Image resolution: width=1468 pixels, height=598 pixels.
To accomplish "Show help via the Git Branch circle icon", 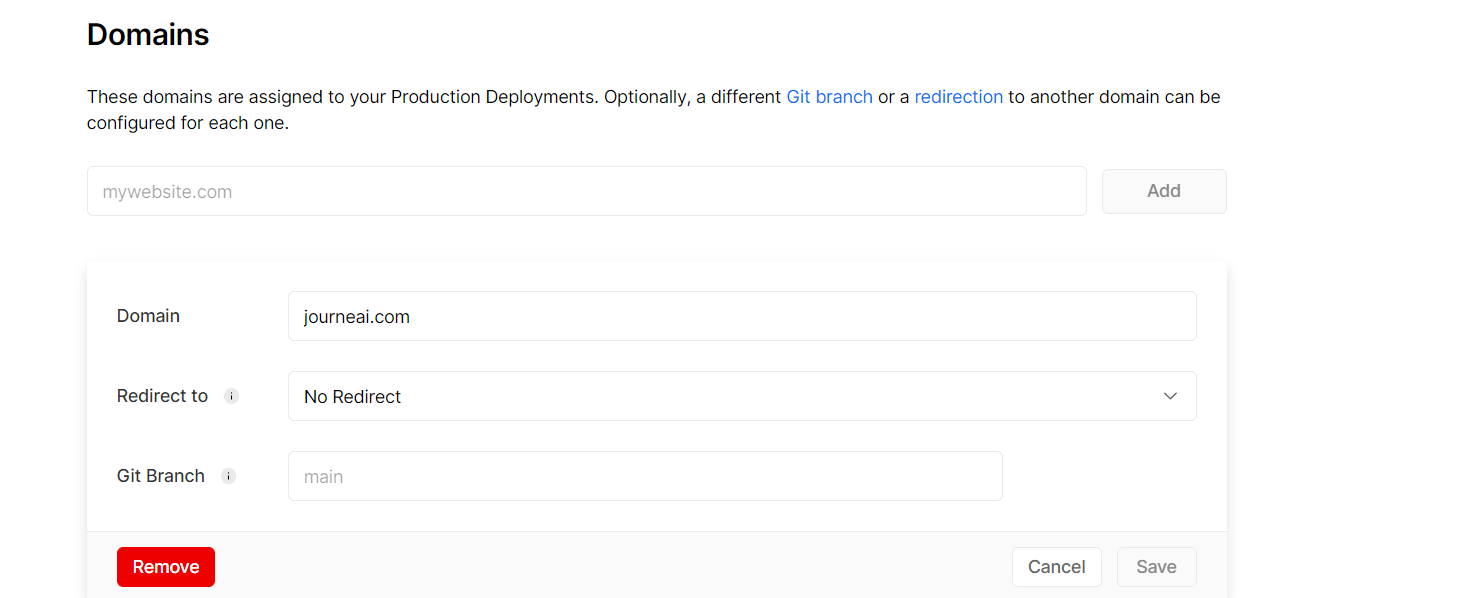I will click(229, 476).
